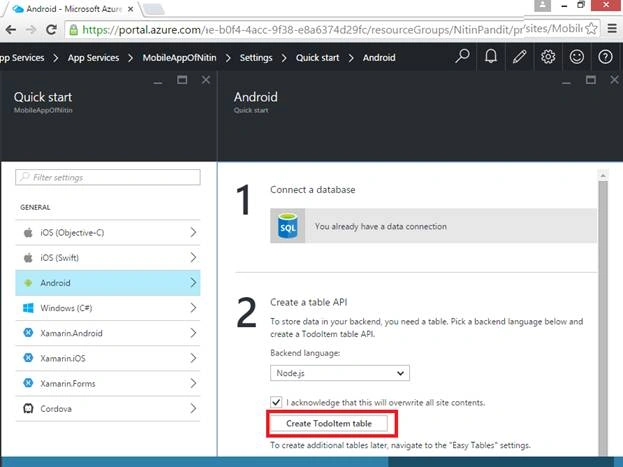Expand the Windows (C#) row chevron

click(193, 308)
